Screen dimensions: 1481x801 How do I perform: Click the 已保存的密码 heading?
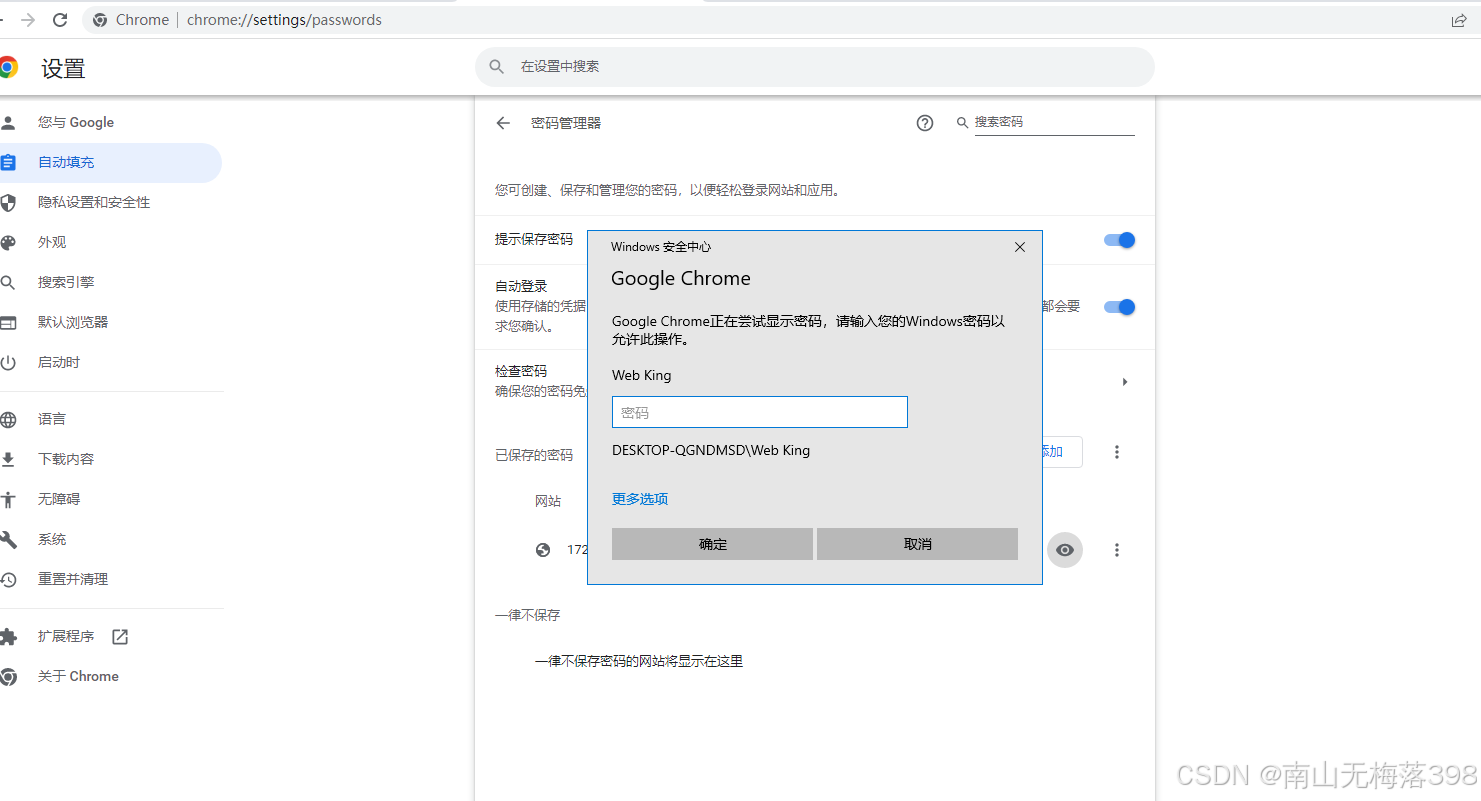[534, 455]
